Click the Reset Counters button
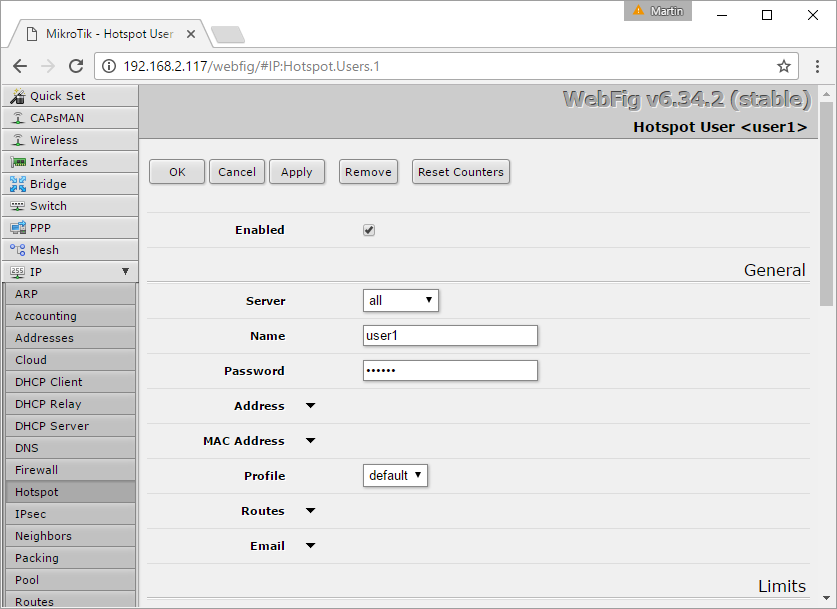This screenshot has height=609, width=837. tap(461, 172)
